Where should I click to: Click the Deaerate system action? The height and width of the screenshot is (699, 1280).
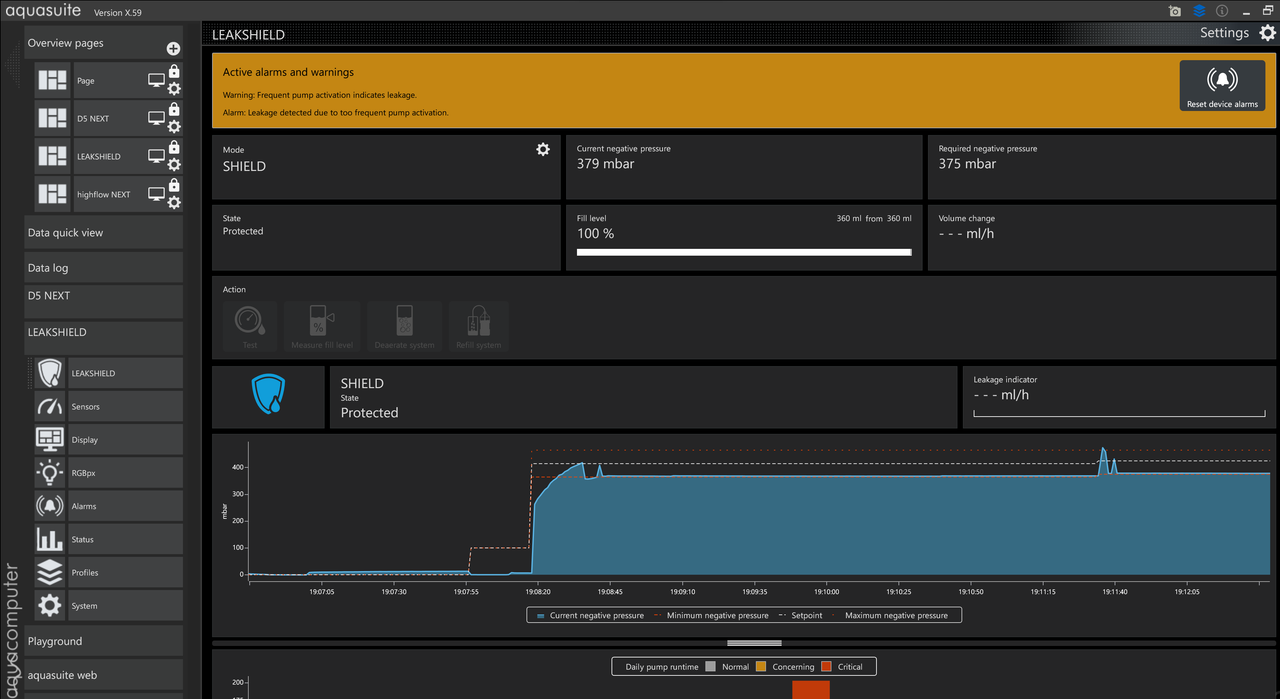pos(404,326)
